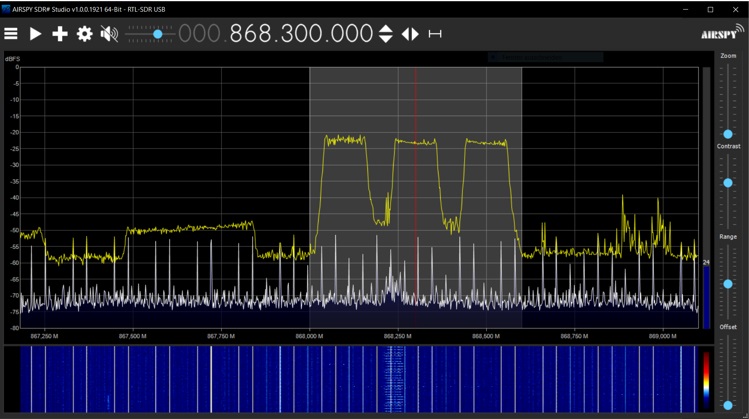Screen dimensions: 749x419
Task: Click the AIRSPY logo
Action: point(721,32)
